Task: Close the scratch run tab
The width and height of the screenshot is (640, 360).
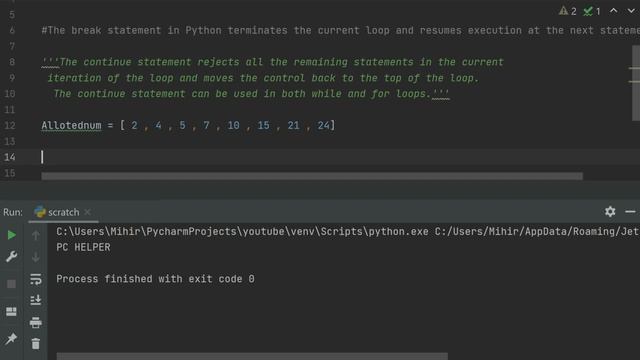Action: 87,212
